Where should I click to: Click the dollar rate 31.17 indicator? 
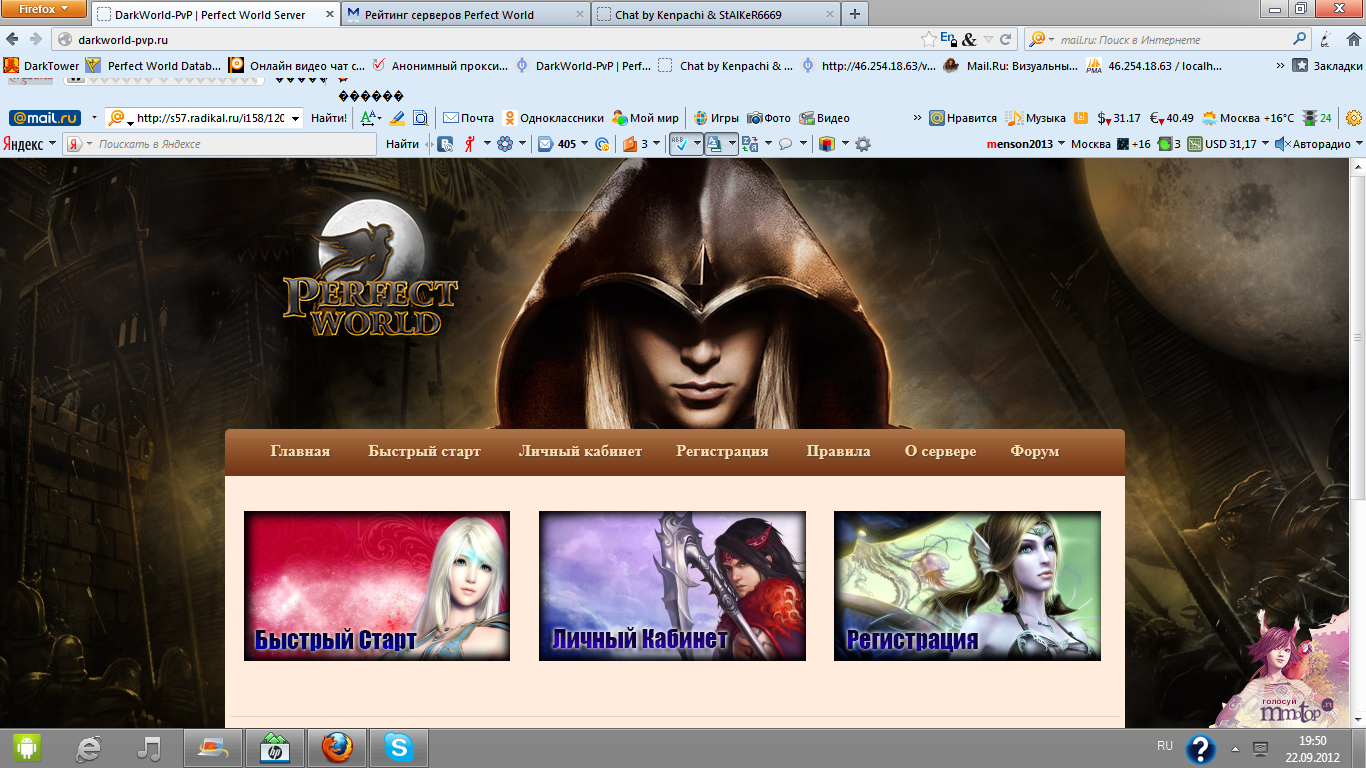tap(1119, 118)
